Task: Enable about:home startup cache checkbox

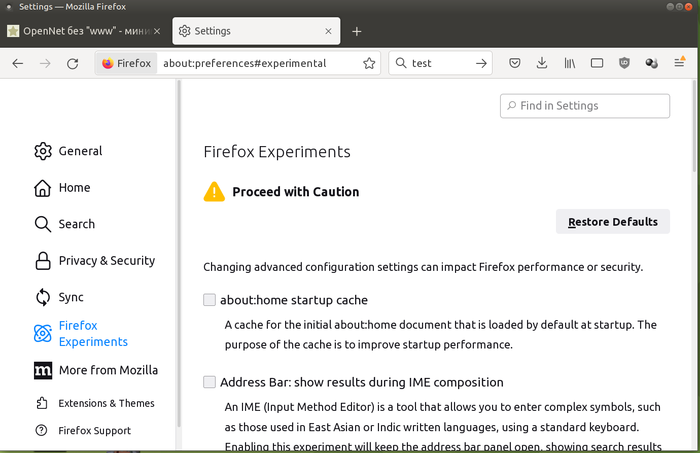Action: 210,300
